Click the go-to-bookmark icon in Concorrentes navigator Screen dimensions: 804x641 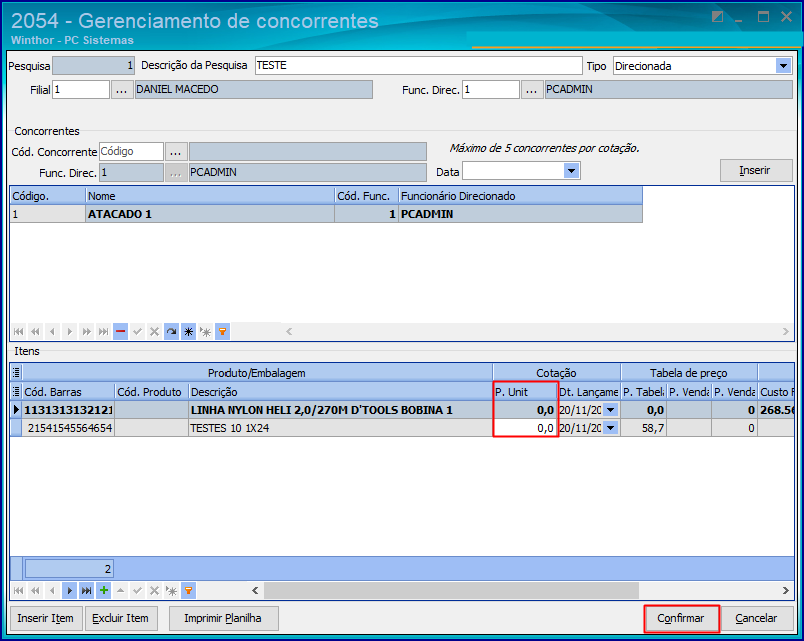(205, 332)
